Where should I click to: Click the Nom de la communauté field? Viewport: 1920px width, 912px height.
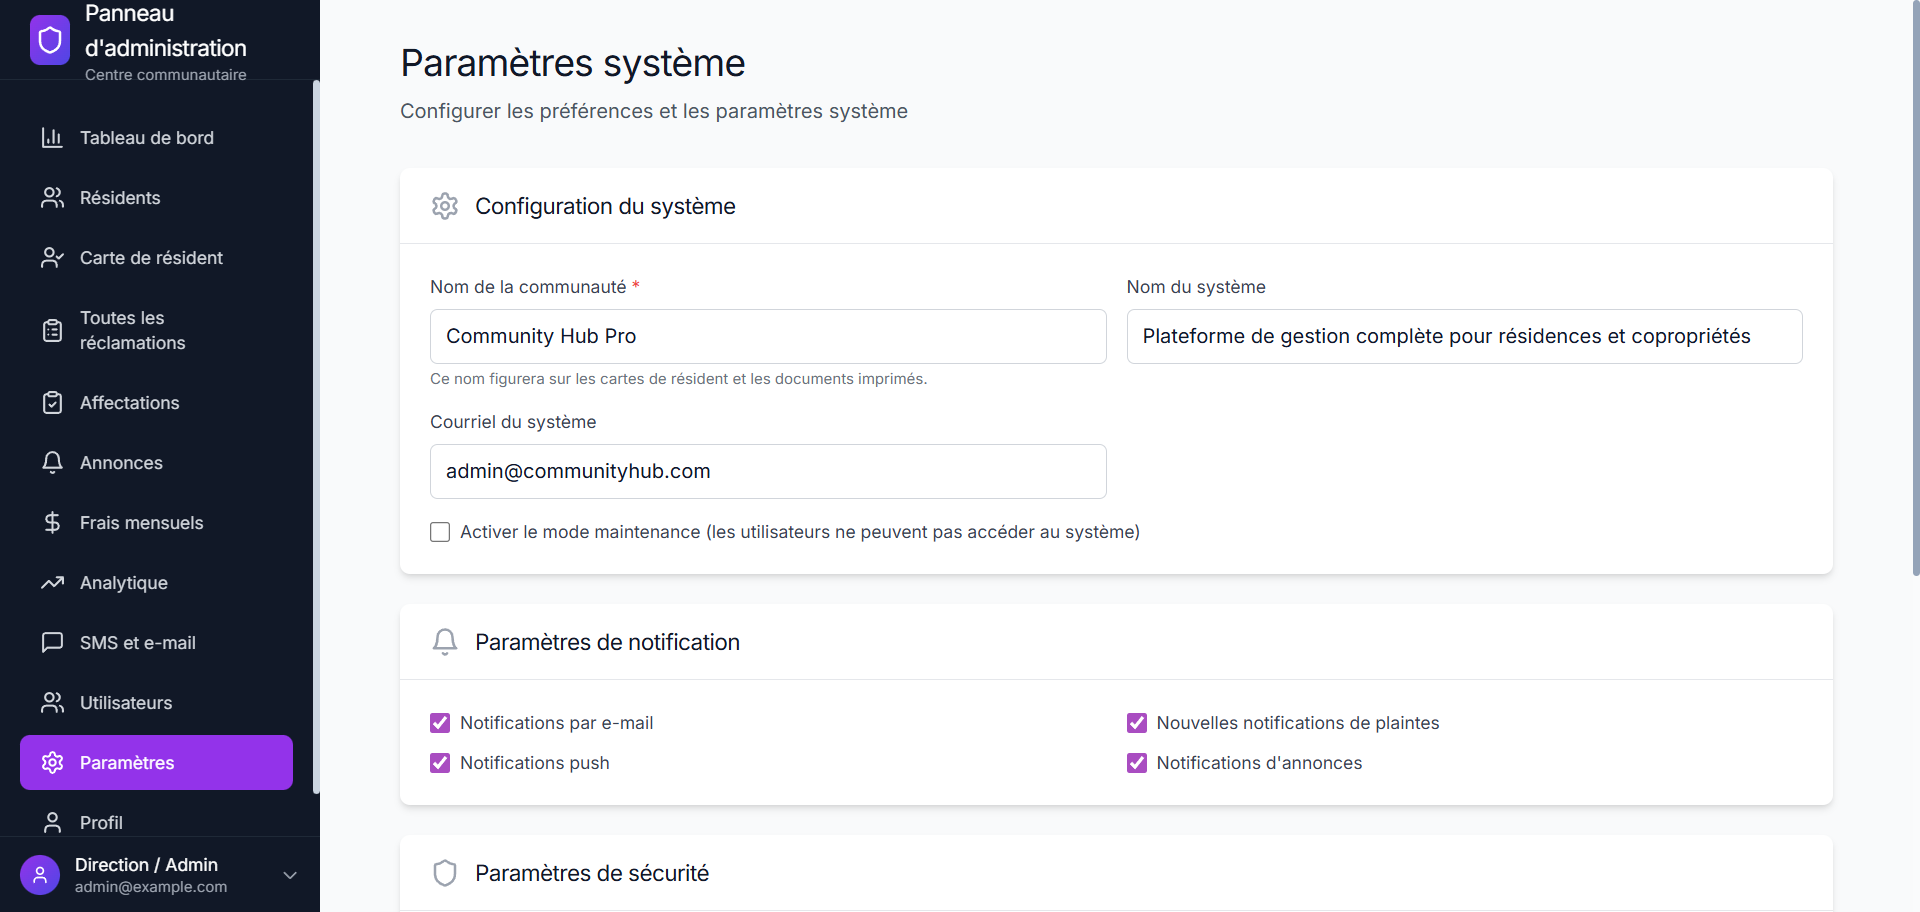point(767,336)
